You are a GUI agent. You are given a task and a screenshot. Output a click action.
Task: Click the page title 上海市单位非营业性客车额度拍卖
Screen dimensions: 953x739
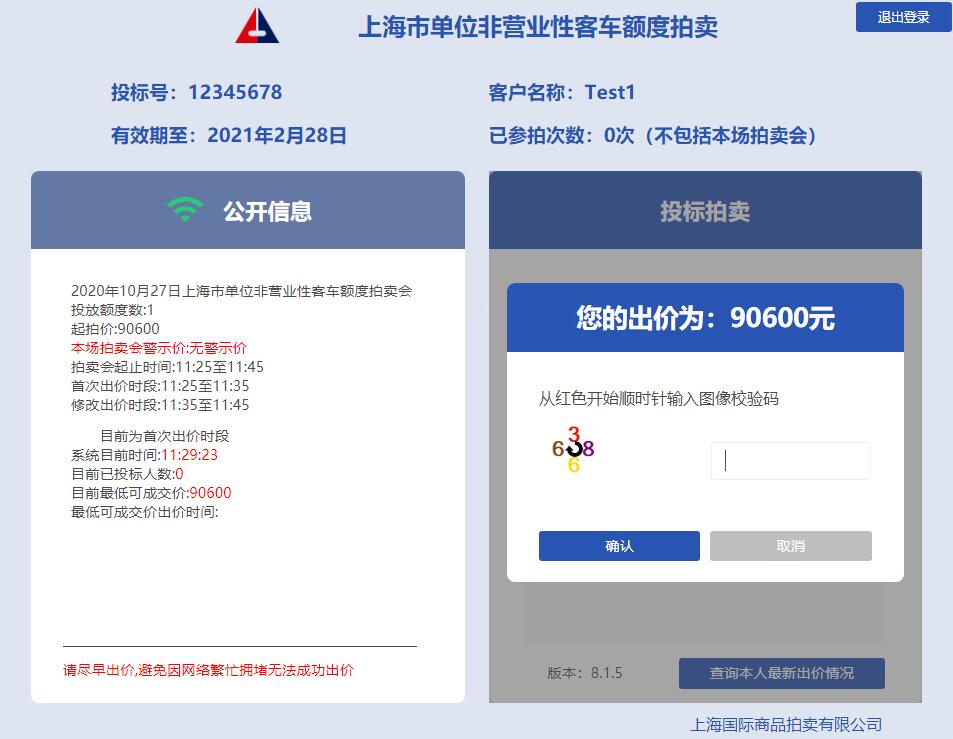point(538,27)
